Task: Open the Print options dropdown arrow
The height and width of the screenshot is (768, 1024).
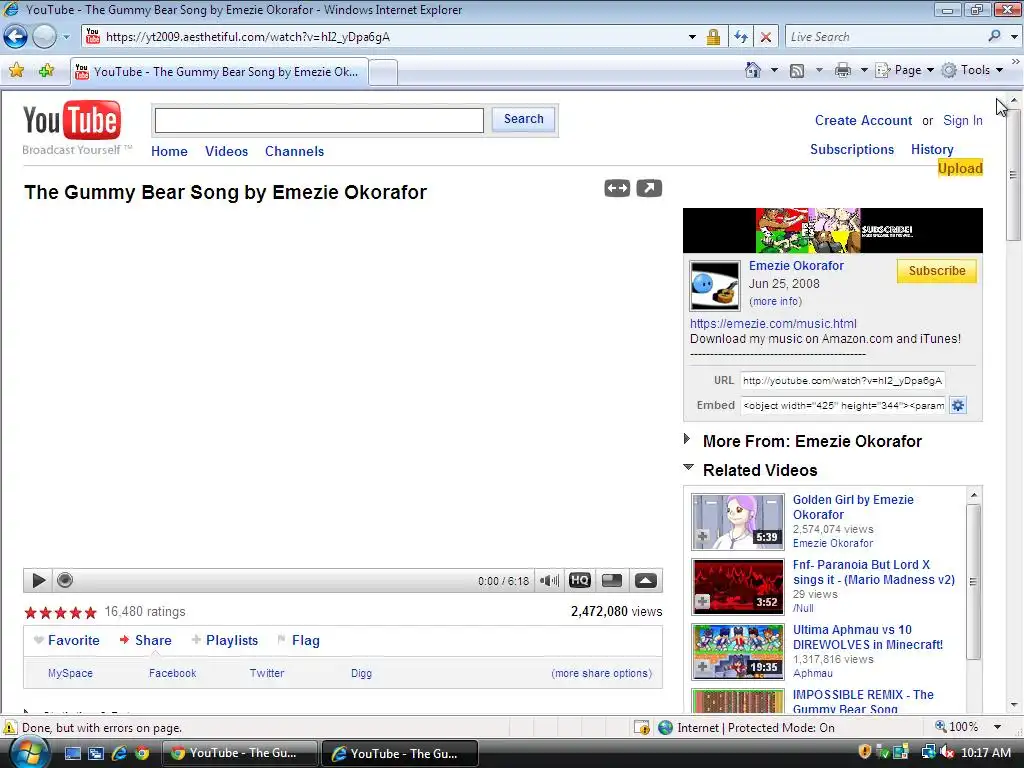Action: [864, 71]
